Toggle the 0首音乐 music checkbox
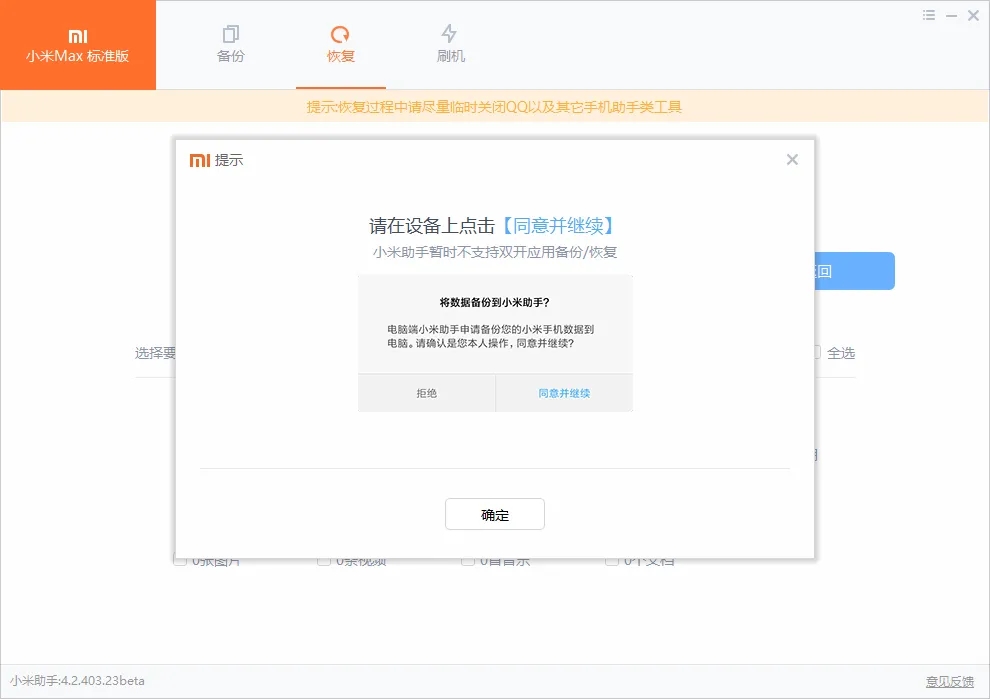 pos(467,560)
